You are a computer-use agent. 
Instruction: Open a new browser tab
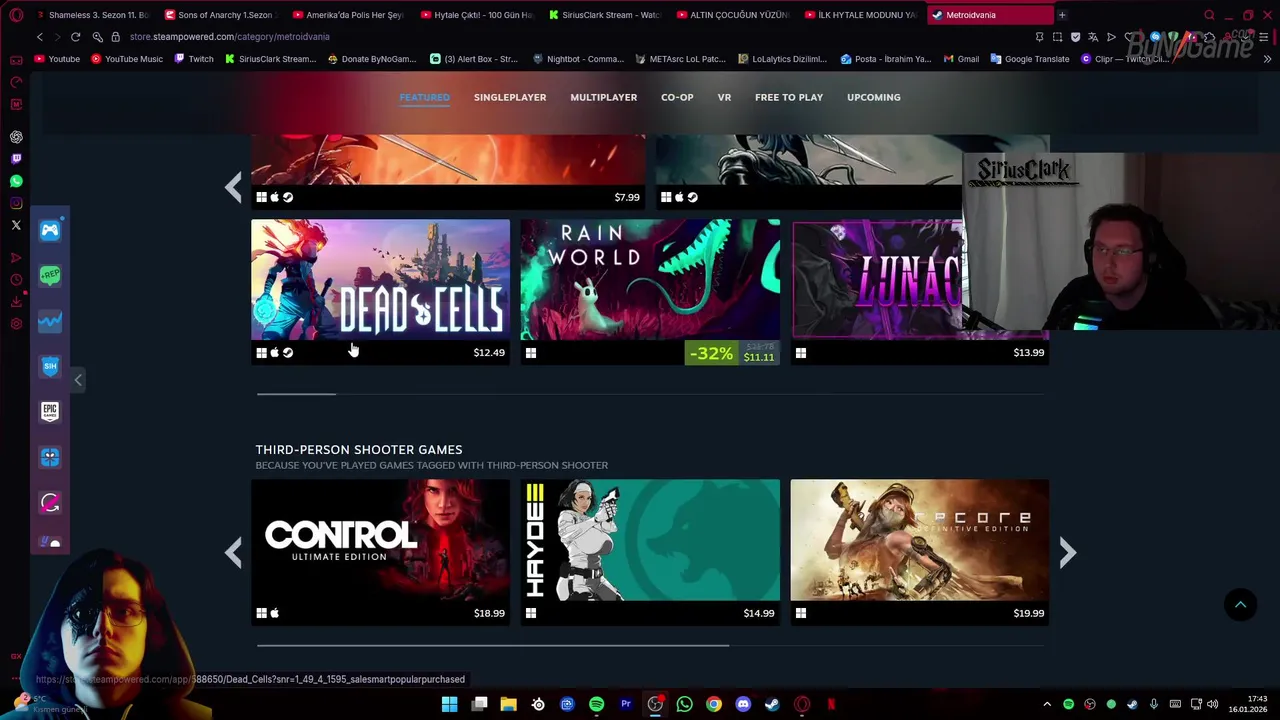(1062, 15)
